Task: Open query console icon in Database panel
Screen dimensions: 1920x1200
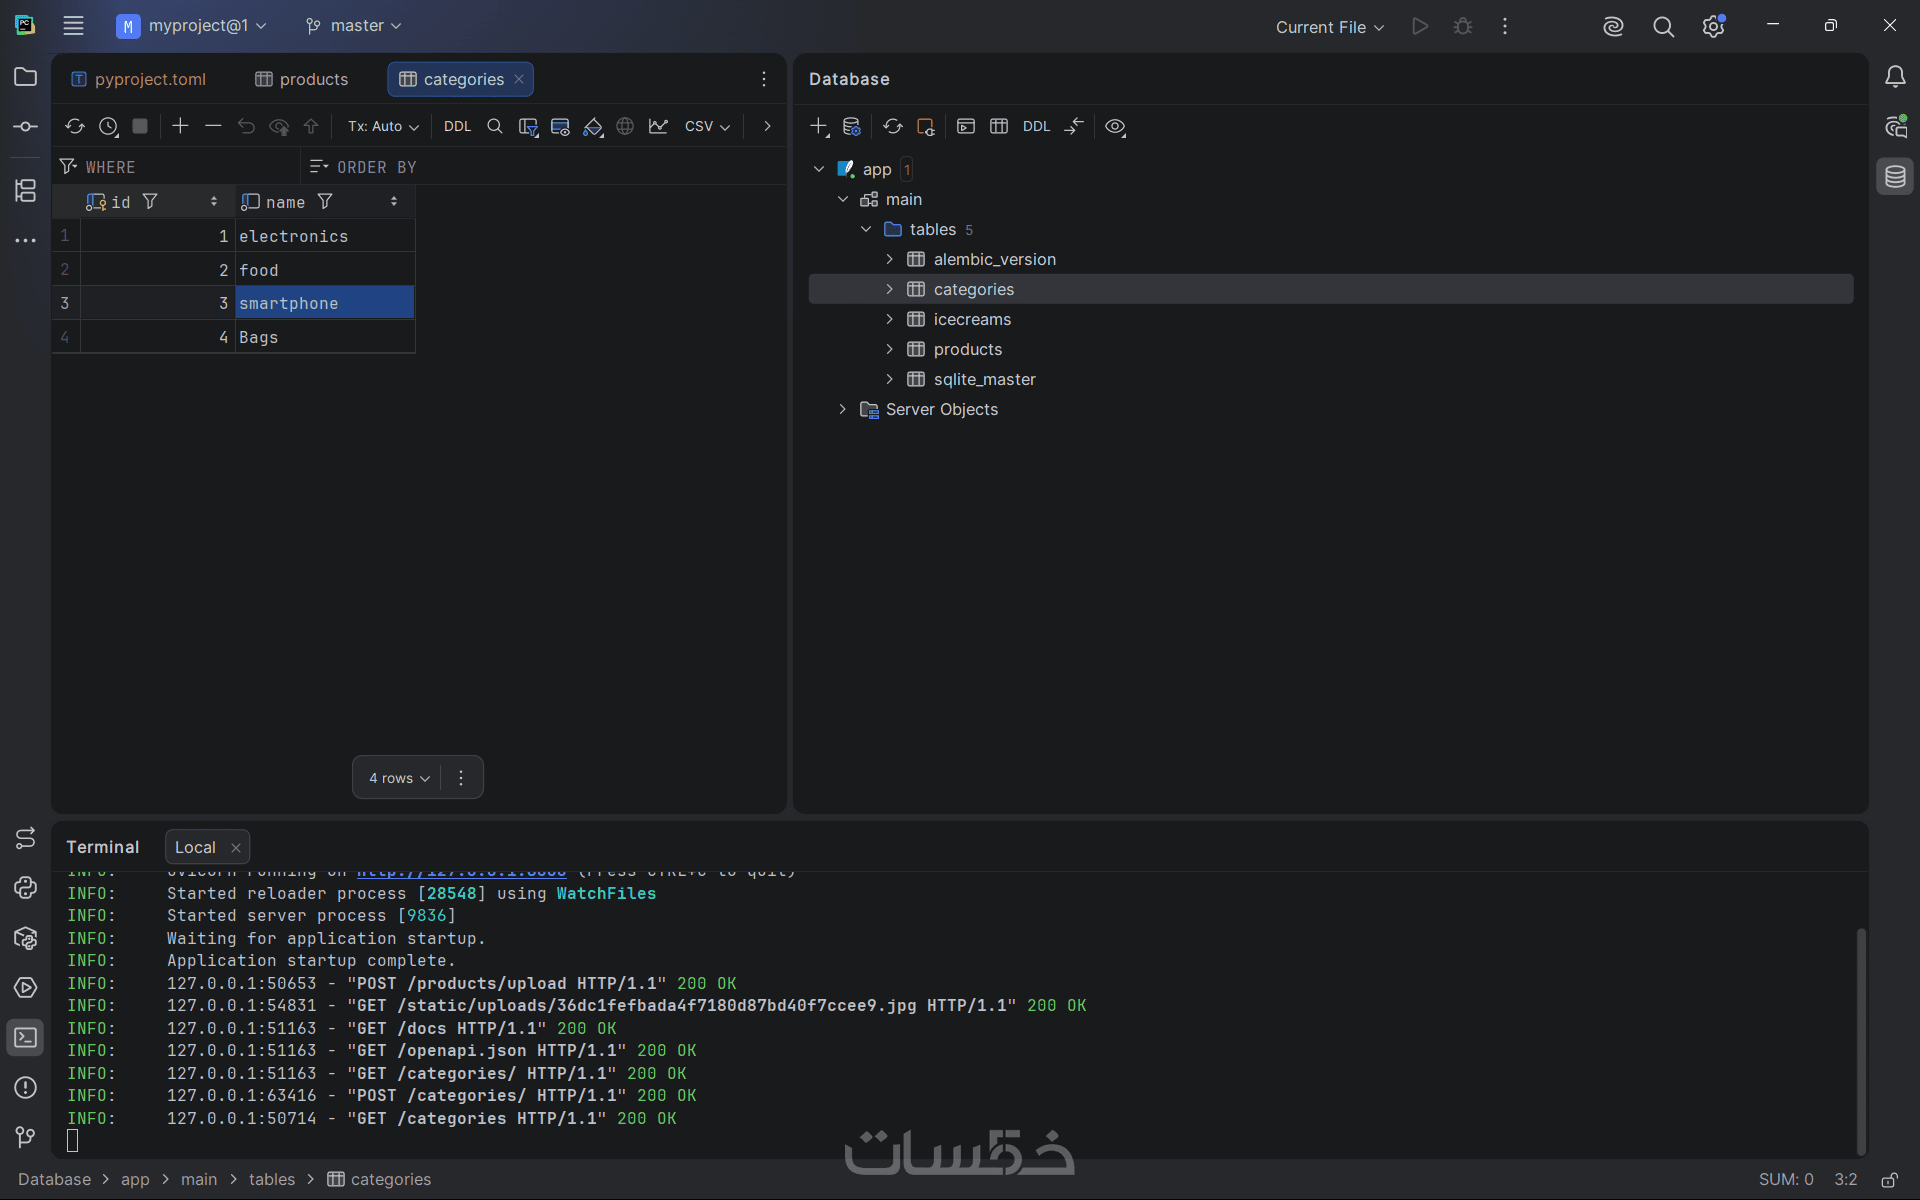Action: click(966, 126)
